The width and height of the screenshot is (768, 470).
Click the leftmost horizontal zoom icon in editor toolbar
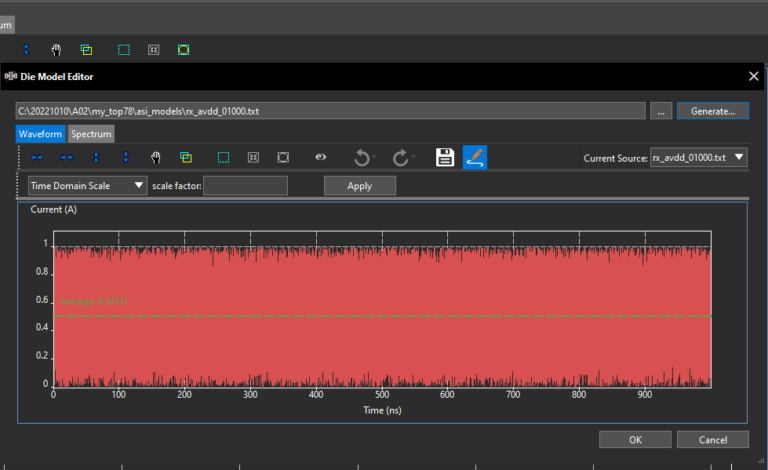pyautogui.click(x=37, y=157)
